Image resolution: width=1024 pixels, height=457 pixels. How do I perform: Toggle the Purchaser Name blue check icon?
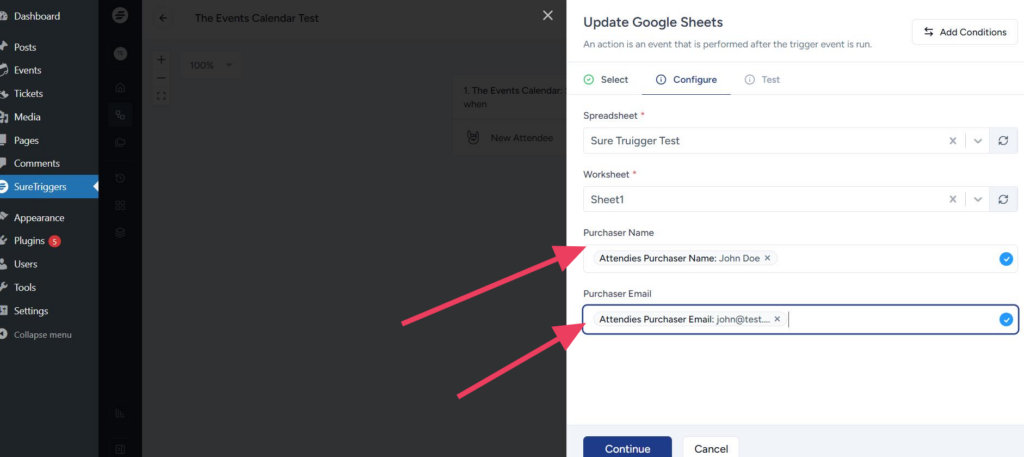[1005, 259]
